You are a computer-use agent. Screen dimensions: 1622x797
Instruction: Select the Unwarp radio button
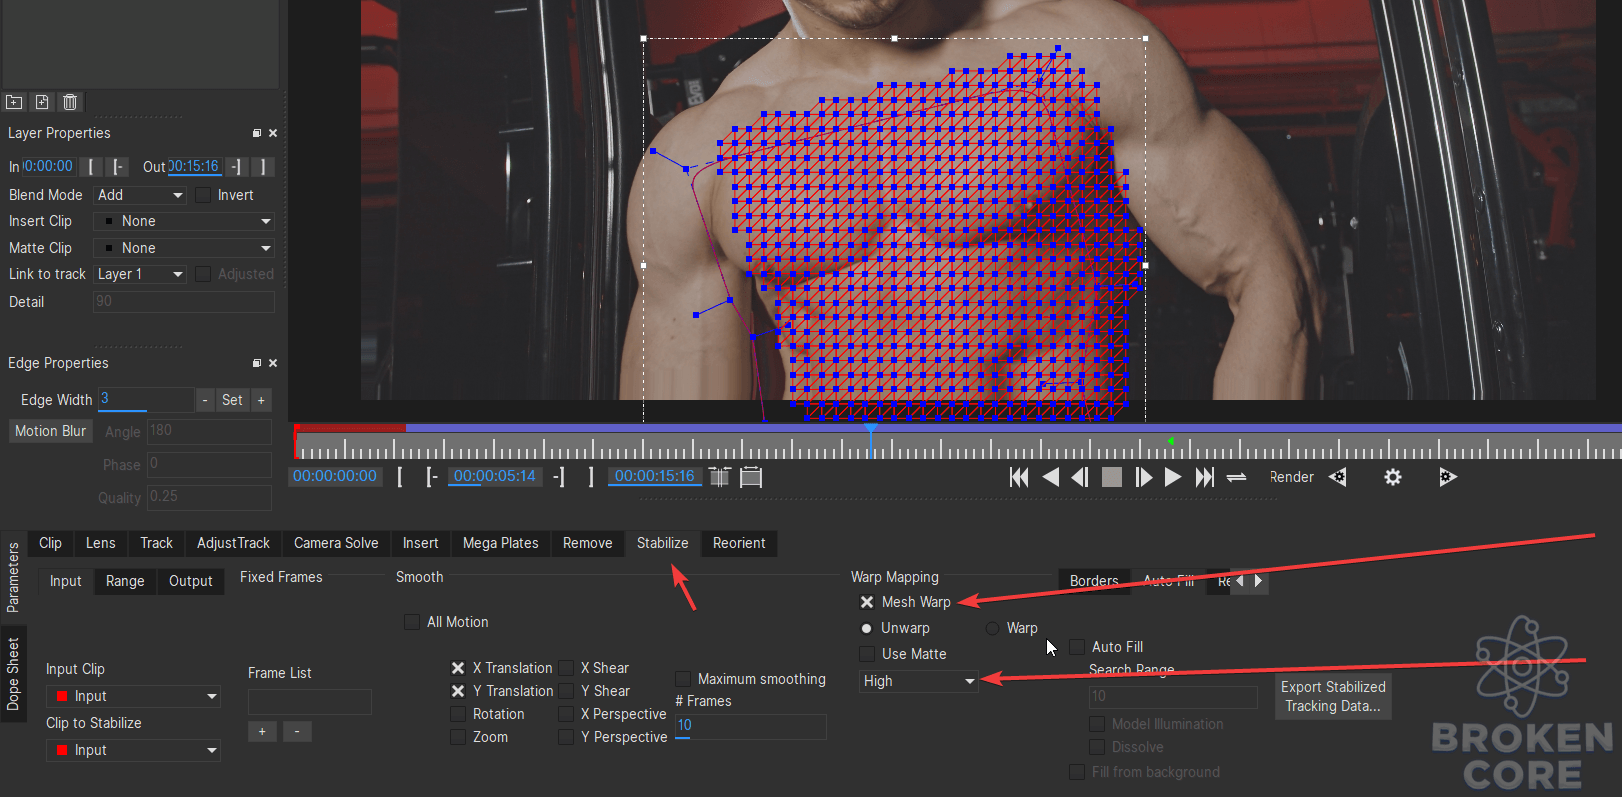(866, 628)
